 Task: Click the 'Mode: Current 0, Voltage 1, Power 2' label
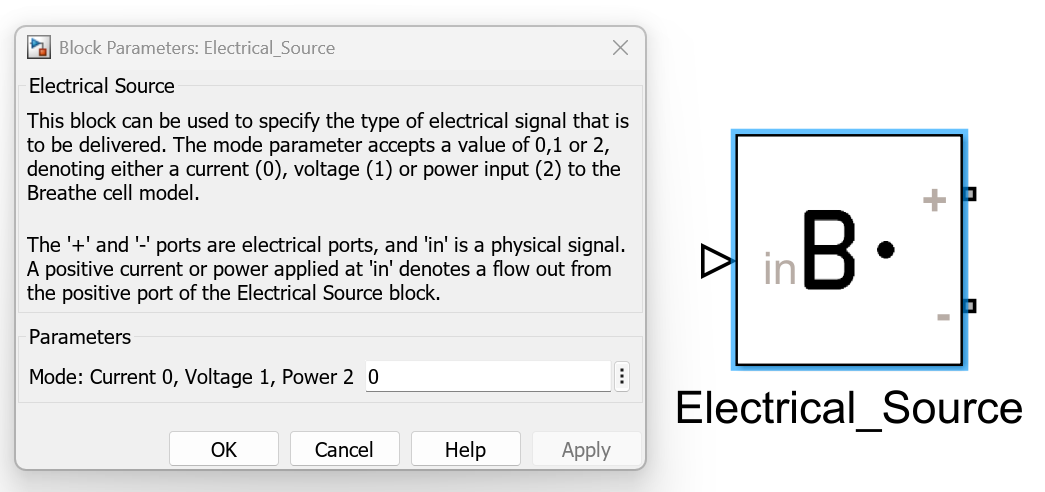191,377
